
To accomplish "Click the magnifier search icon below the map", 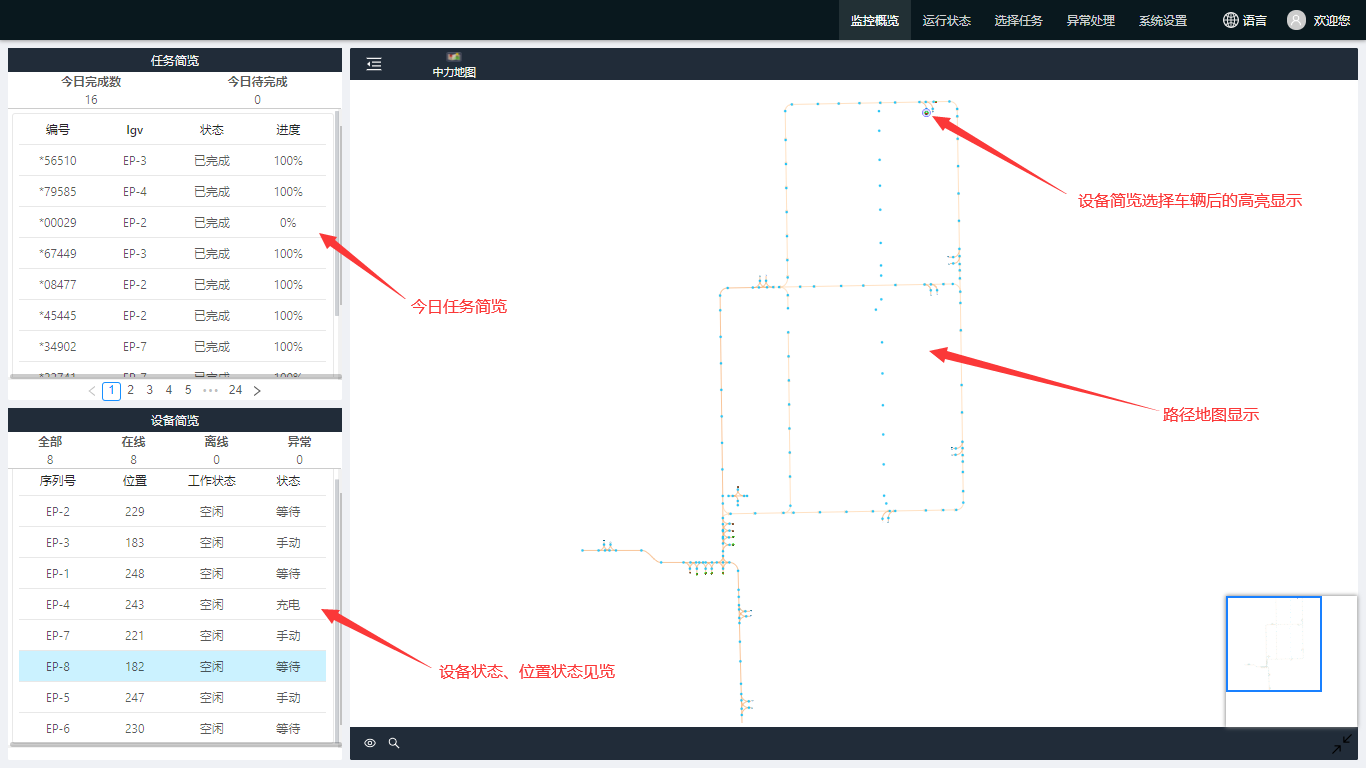I will 394,743.
